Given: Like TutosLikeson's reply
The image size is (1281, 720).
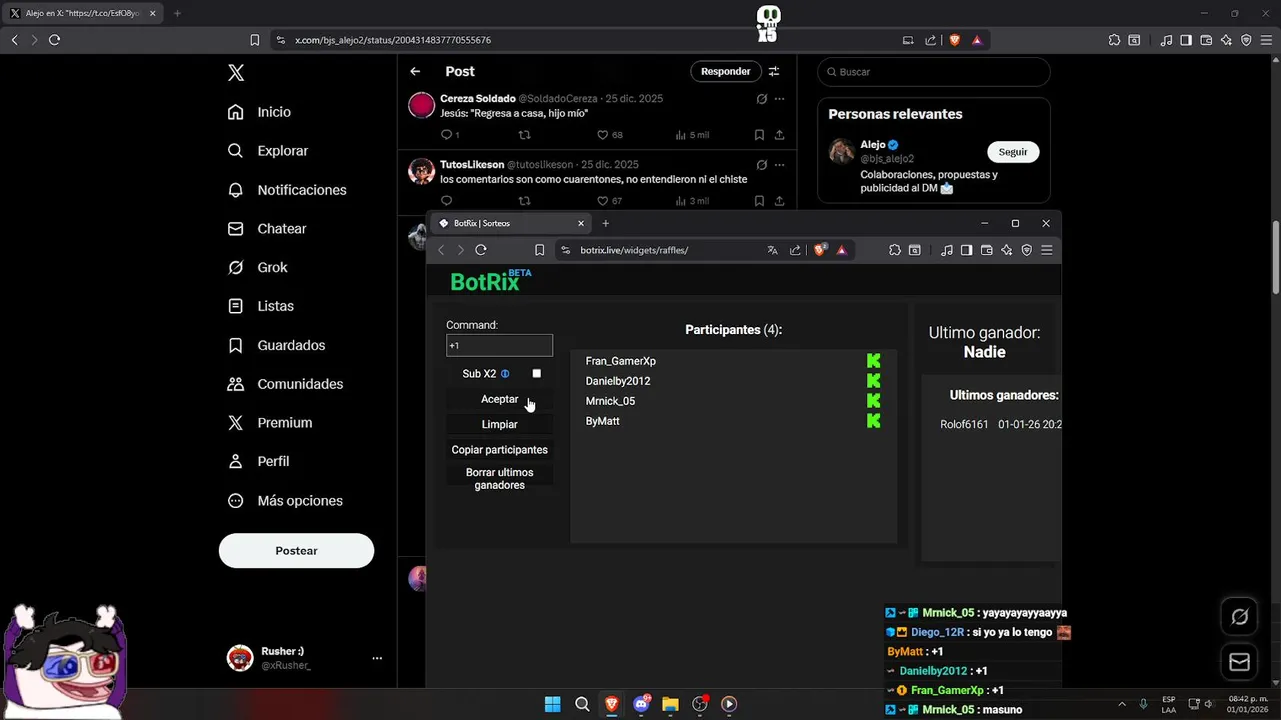Looking at the screenshot, I should [603, 201].
